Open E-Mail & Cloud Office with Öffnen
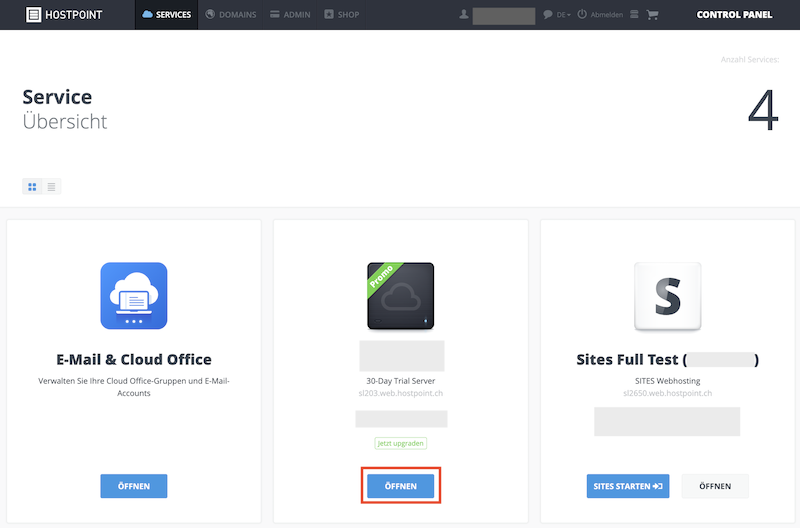Viewport: 800px width, 528px height. pyautogui.click(x=134, y=486)
